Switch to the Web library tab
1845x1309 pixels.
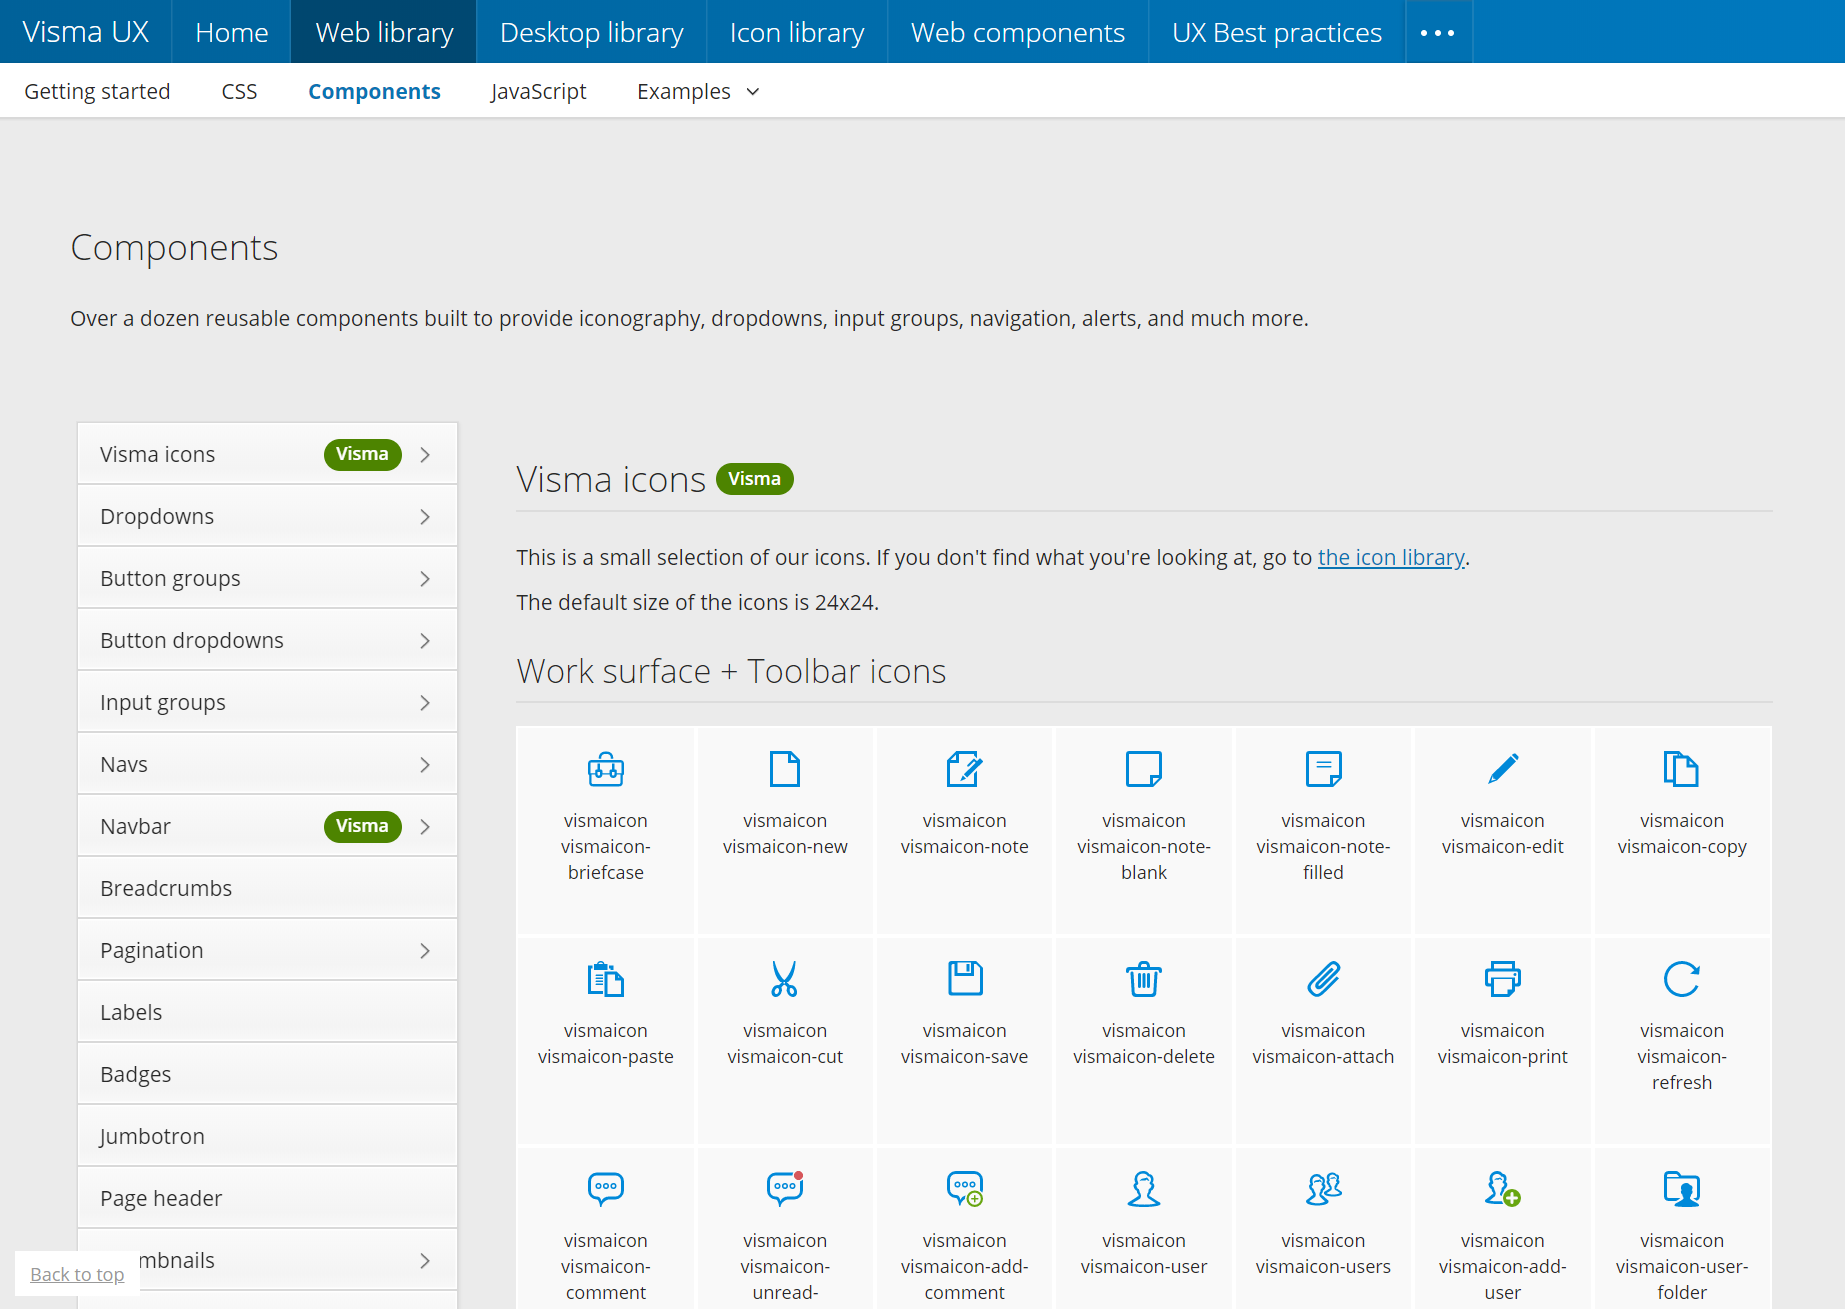pos(384,32)
